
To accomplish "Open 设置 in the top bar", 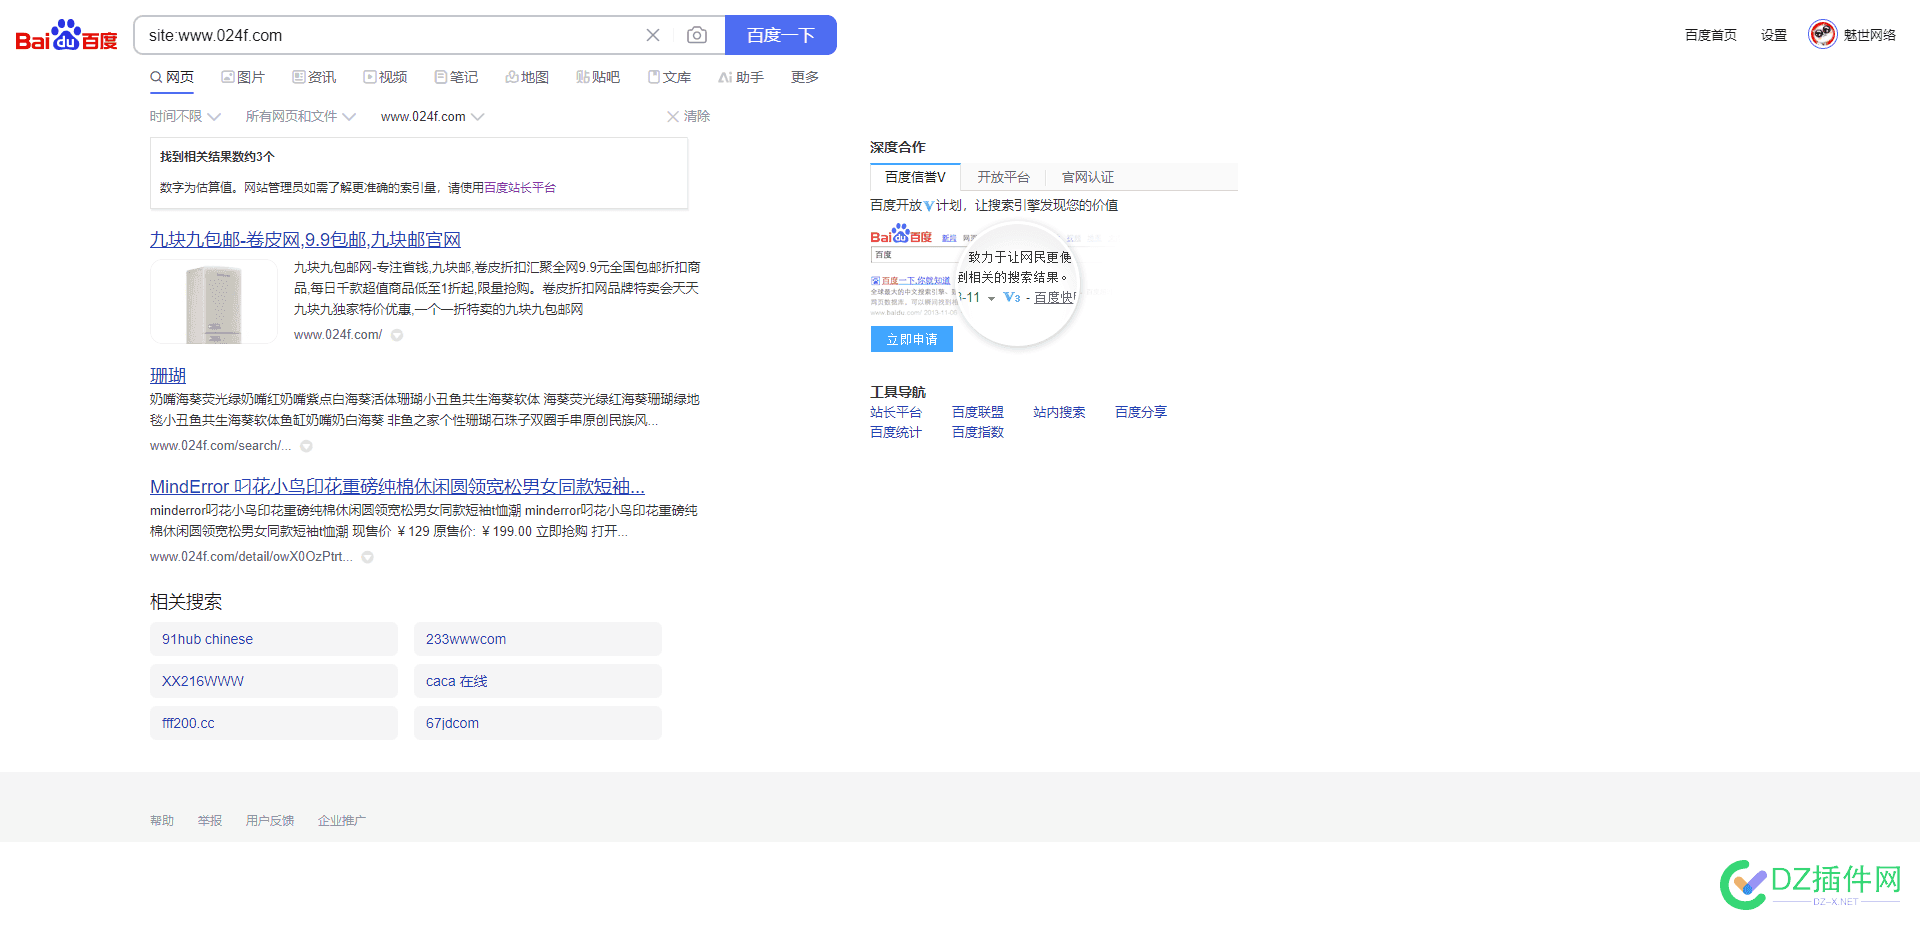I will 1774,35.
